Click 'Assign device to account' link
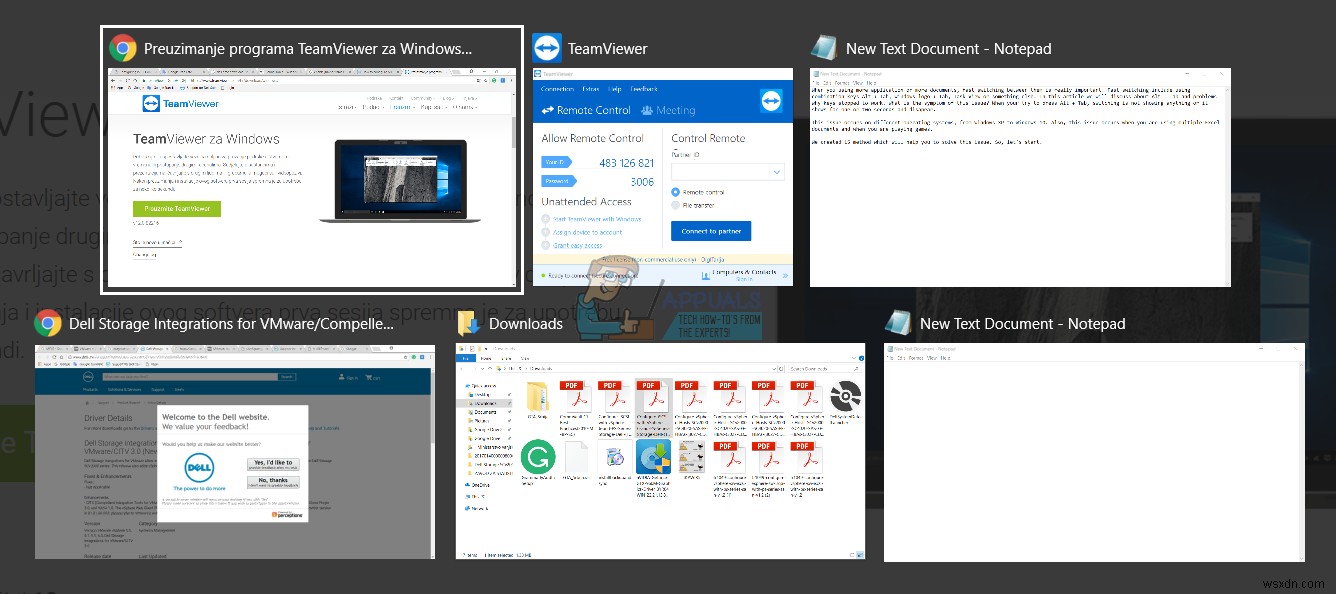Image resolution: width=1336 pixels, height=594 pixels. click(x=587, y=232)
